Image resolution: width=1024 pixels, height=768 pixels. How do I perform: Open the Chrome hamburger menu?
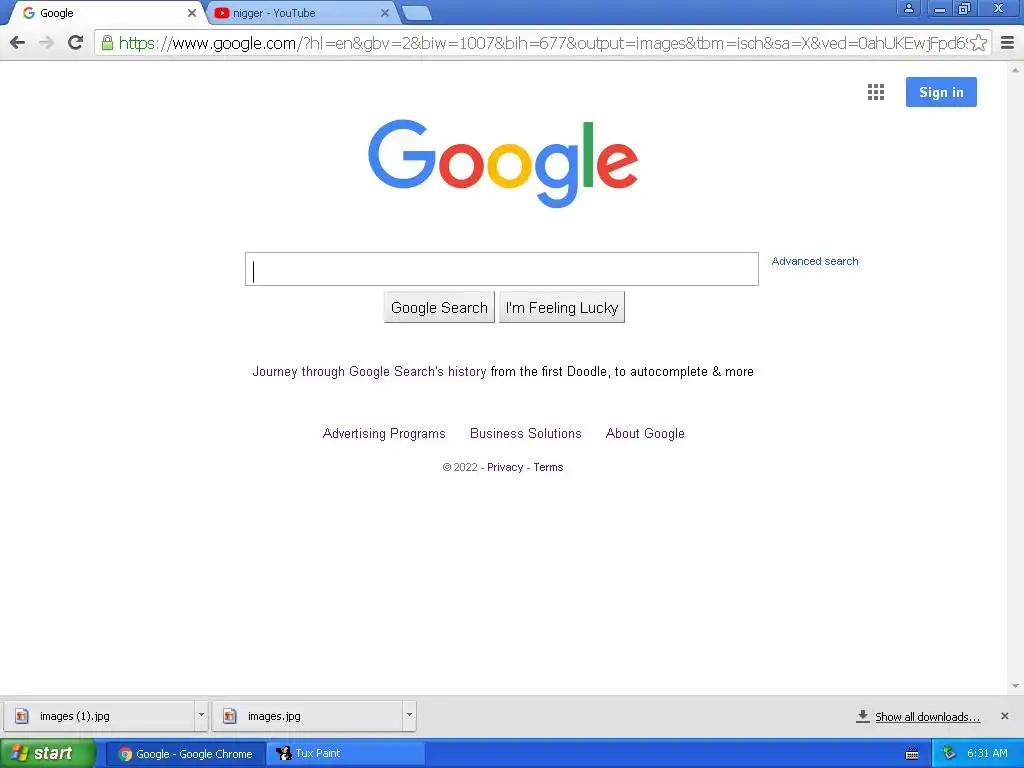[1008, 43]
